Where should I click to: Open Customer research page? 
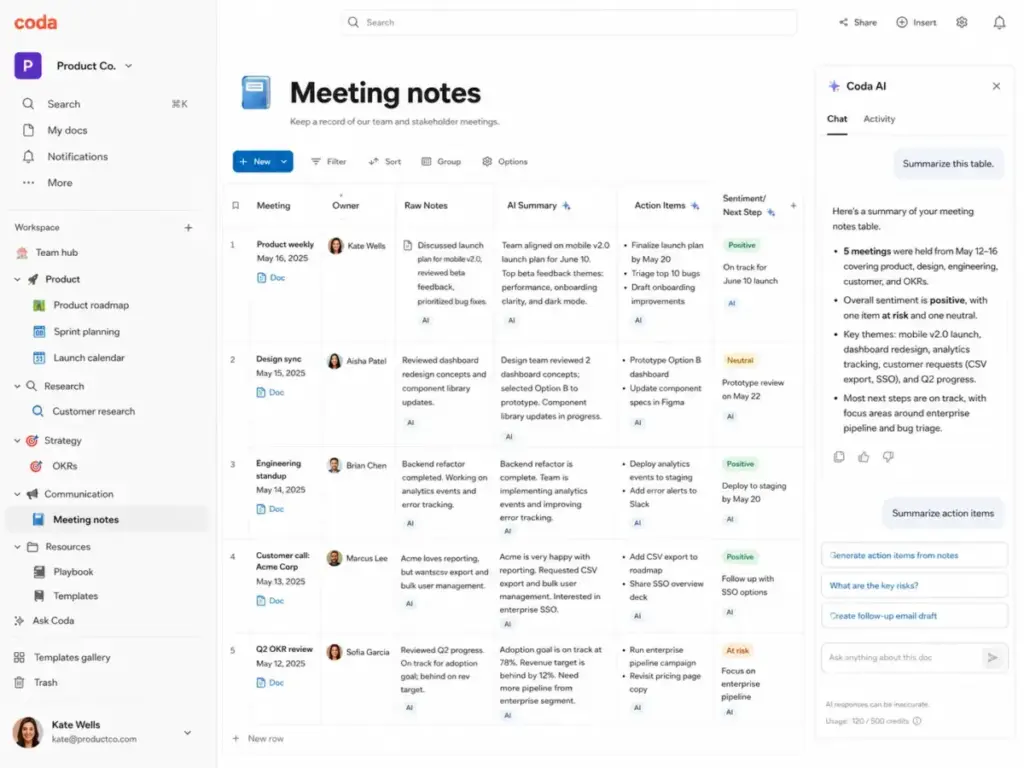point(93,411)
